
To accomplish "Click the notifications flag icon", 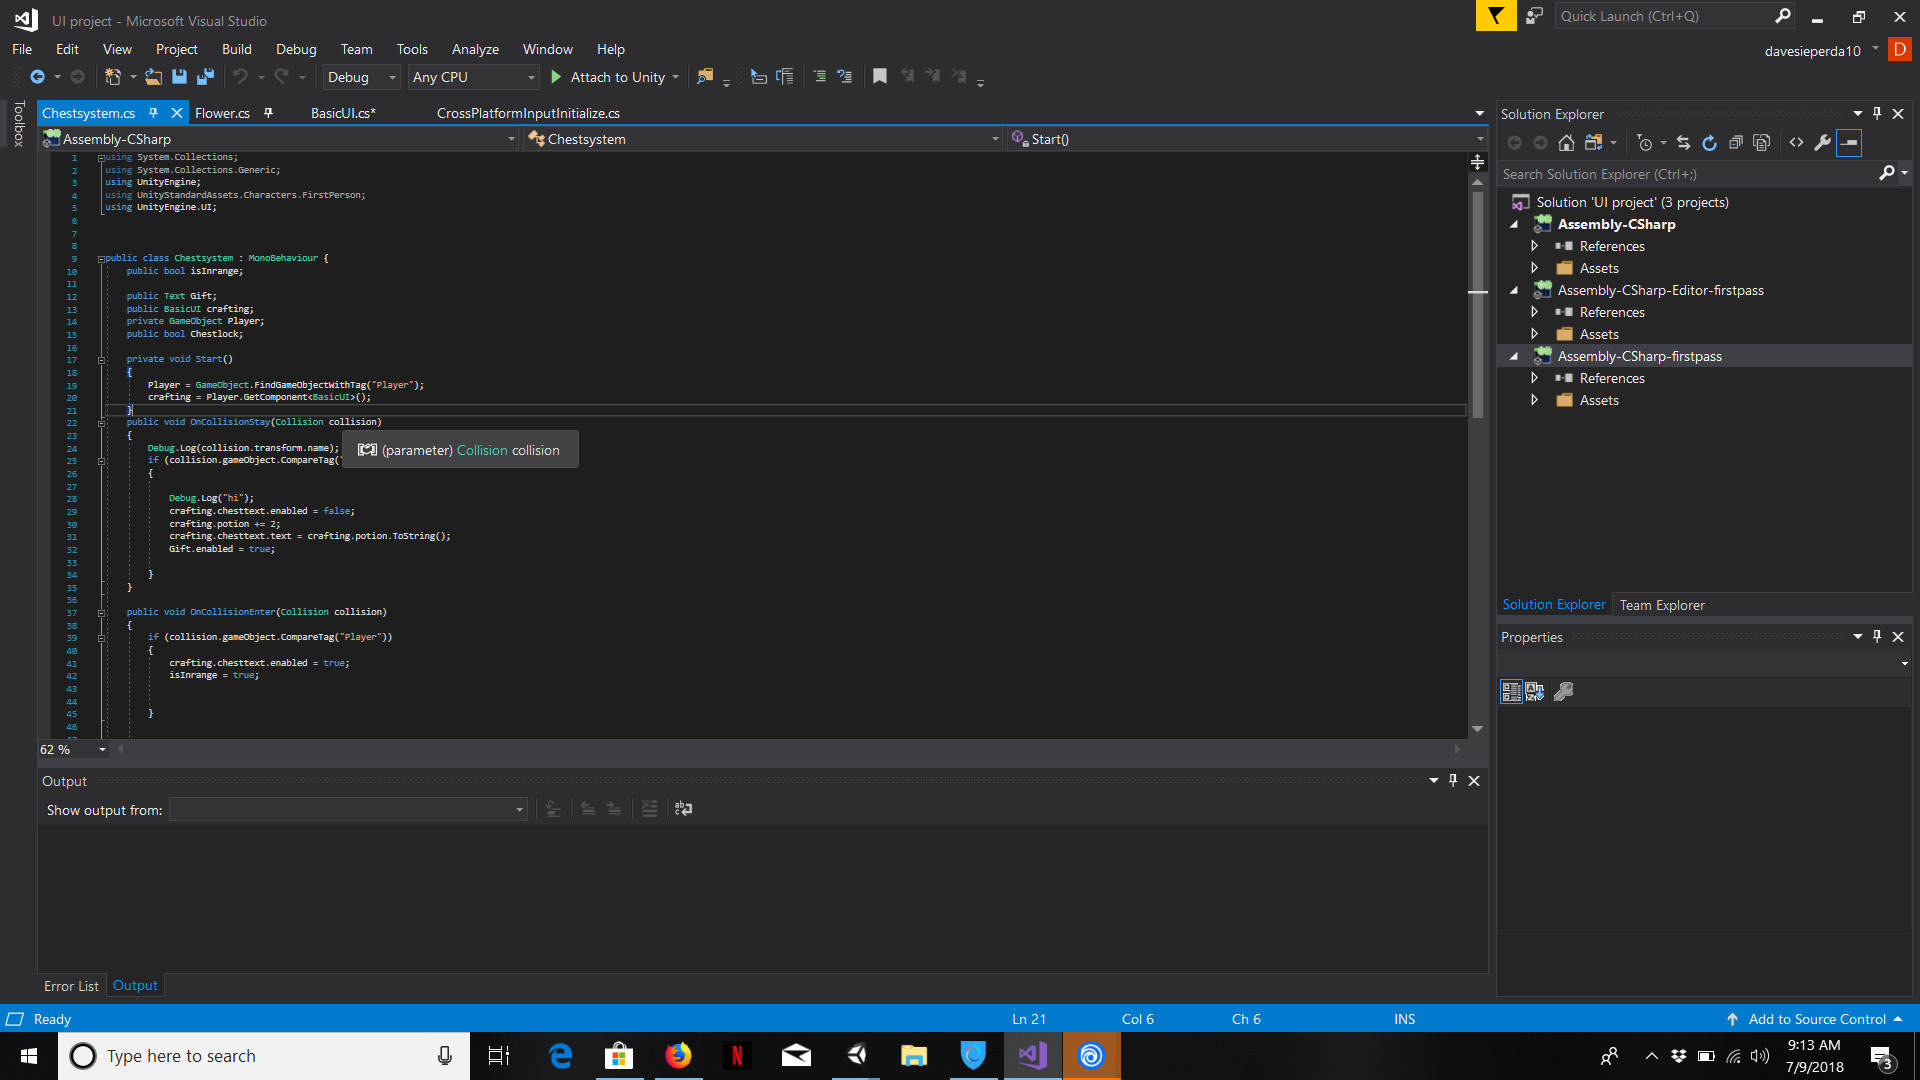I will pos(1495,16).
